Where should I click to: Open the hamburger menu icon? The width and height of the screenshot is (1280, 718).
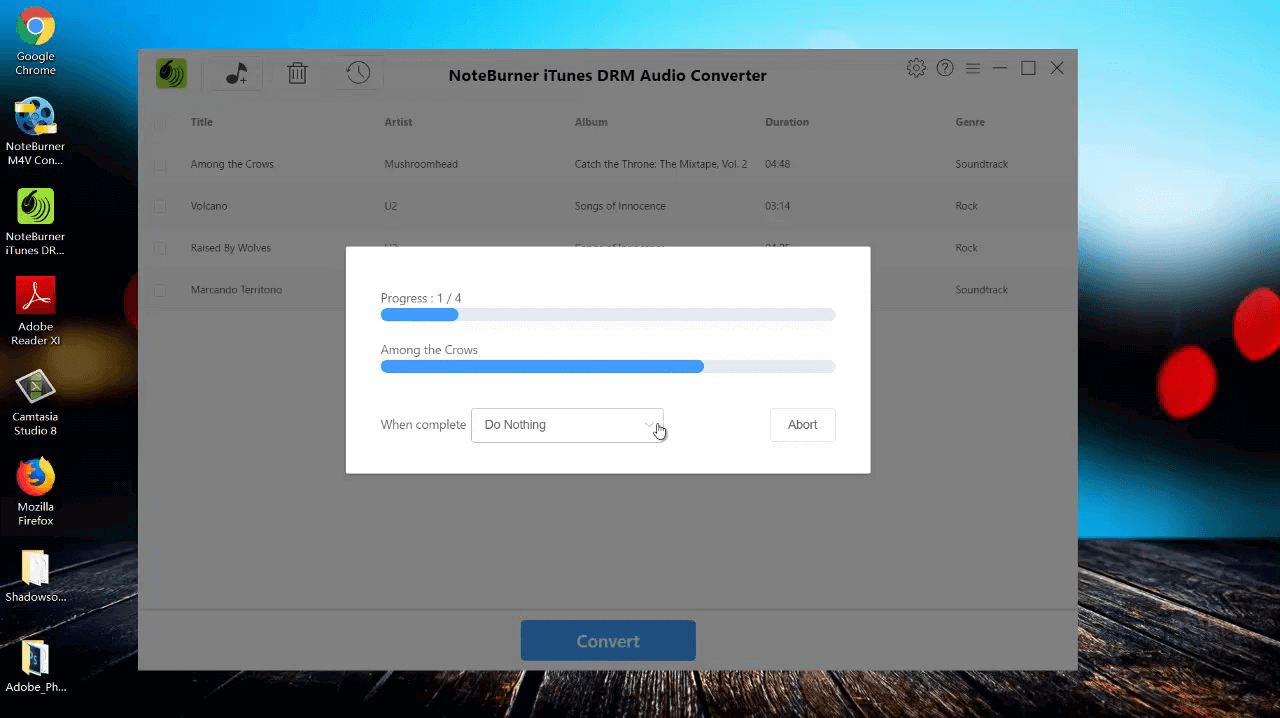coord(973,68)
